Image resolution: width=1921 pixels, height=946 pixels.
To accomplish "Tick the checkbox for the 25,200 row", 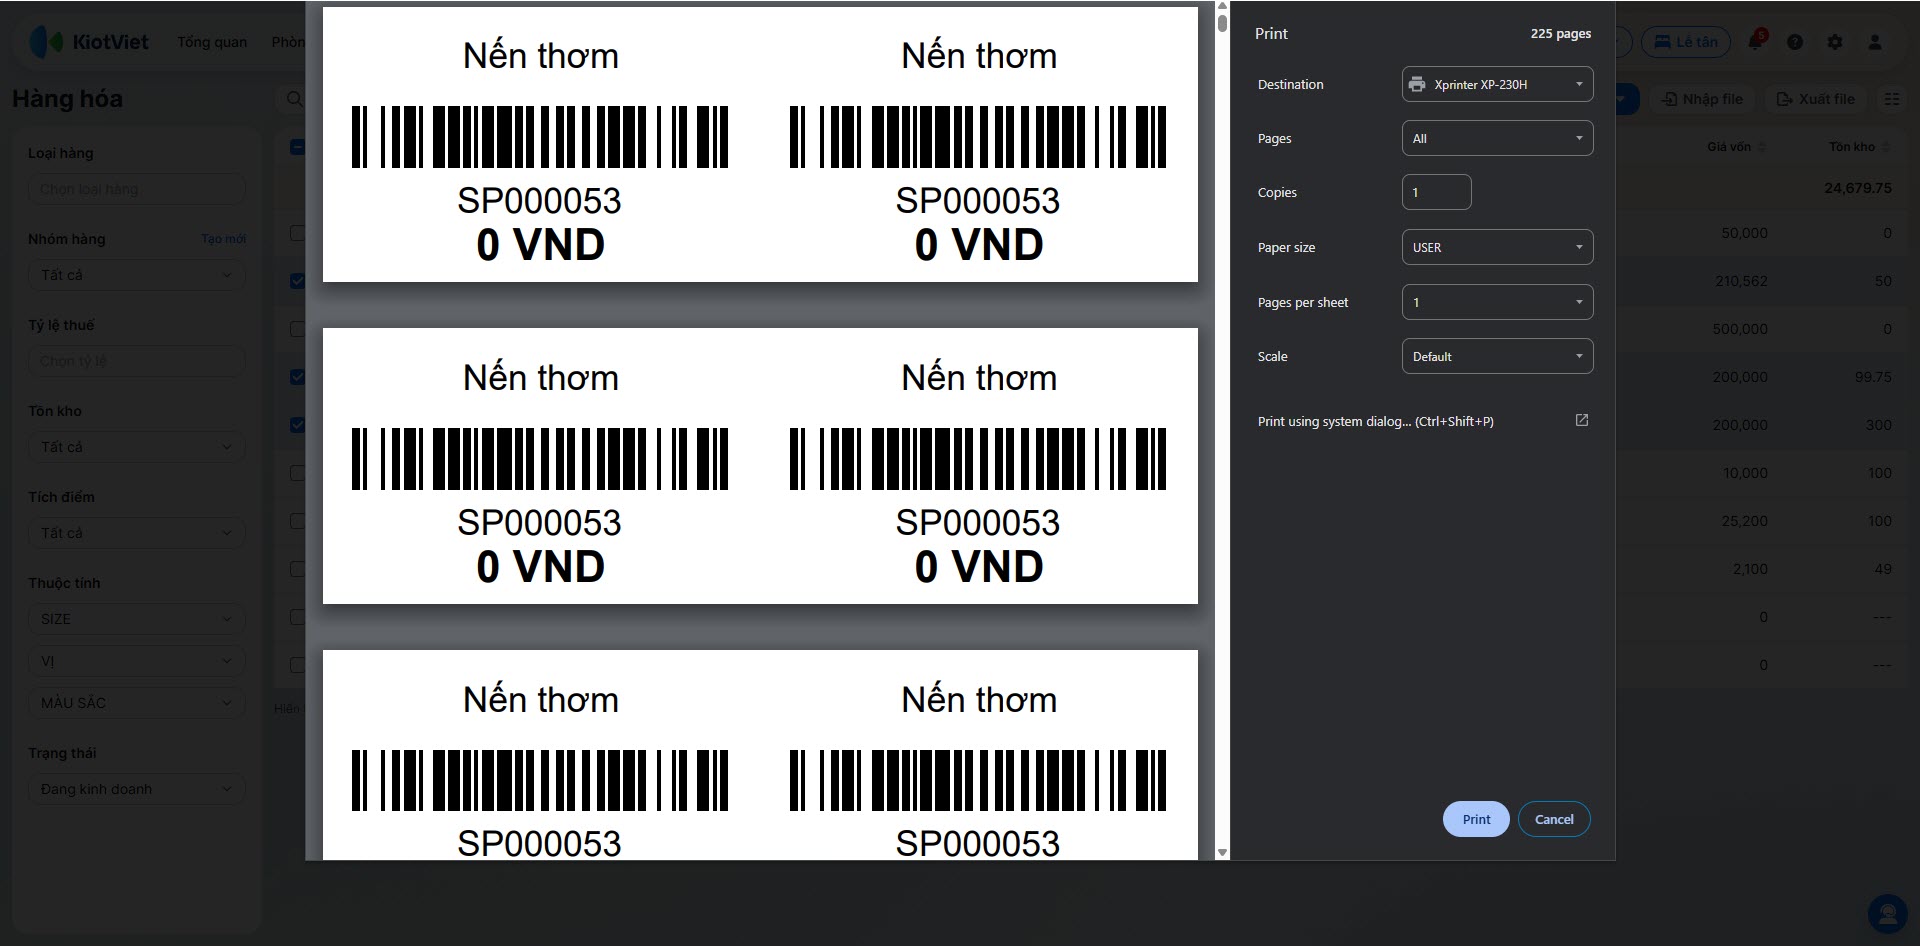I will (297, 521).
